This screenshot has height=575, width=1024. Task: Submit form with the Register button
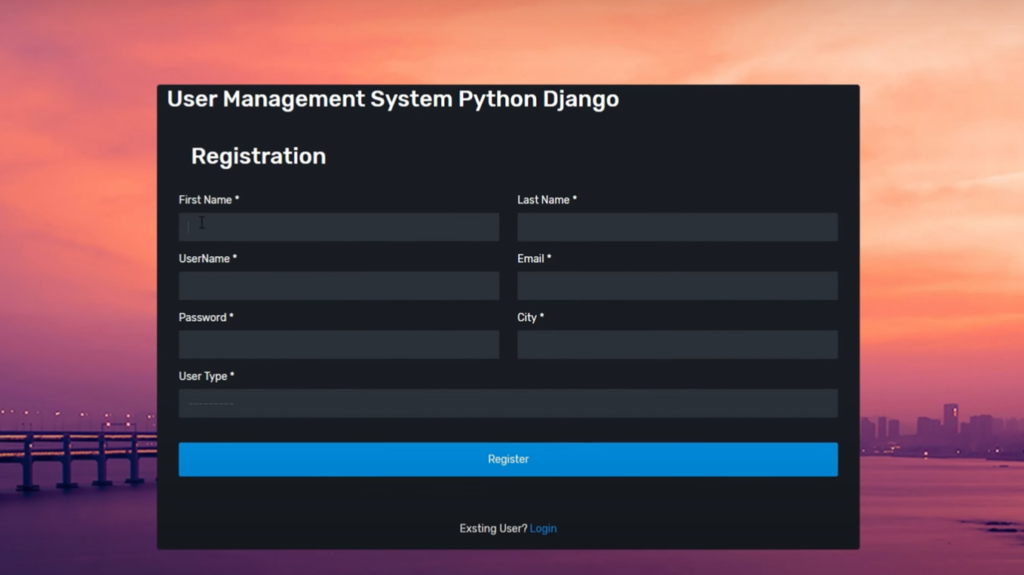coord(508,459)
